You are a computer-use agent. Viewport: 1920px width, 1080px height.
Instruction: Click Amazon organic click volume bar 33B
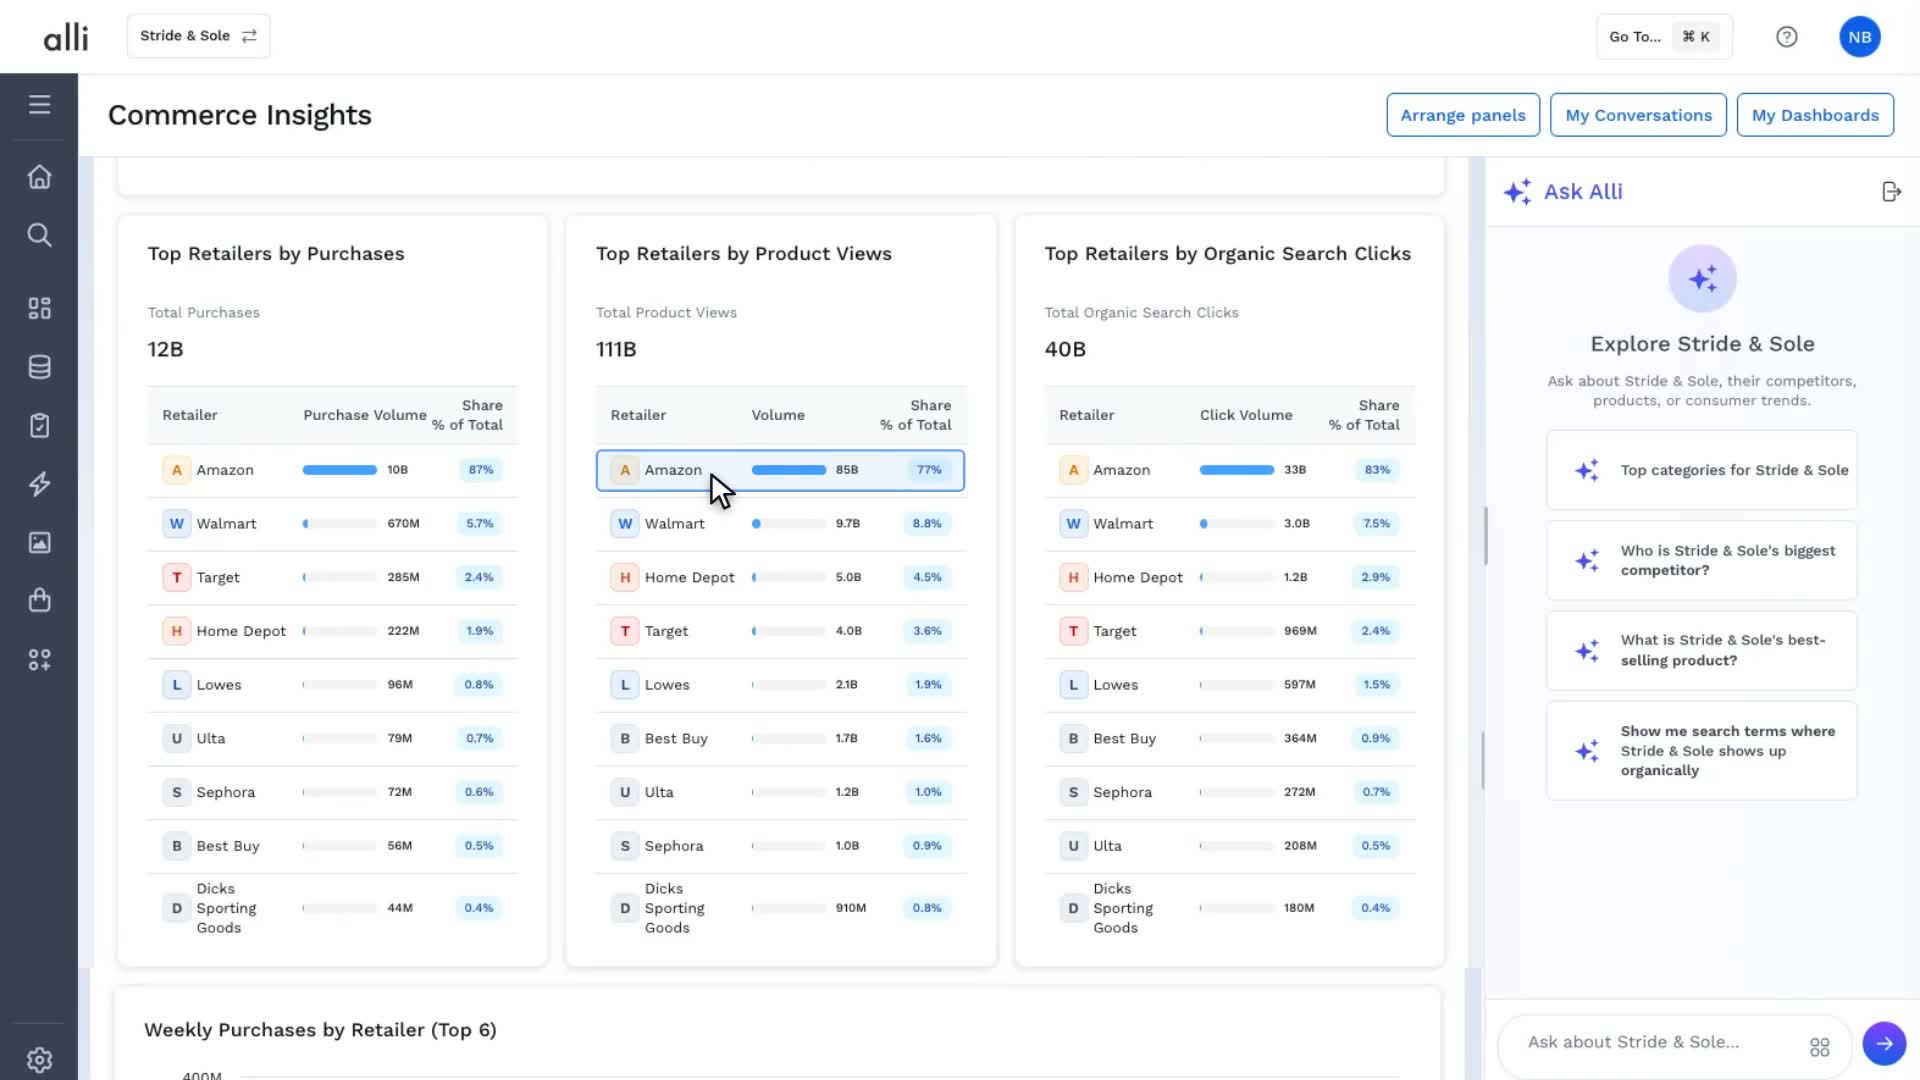pos(1237,470)
